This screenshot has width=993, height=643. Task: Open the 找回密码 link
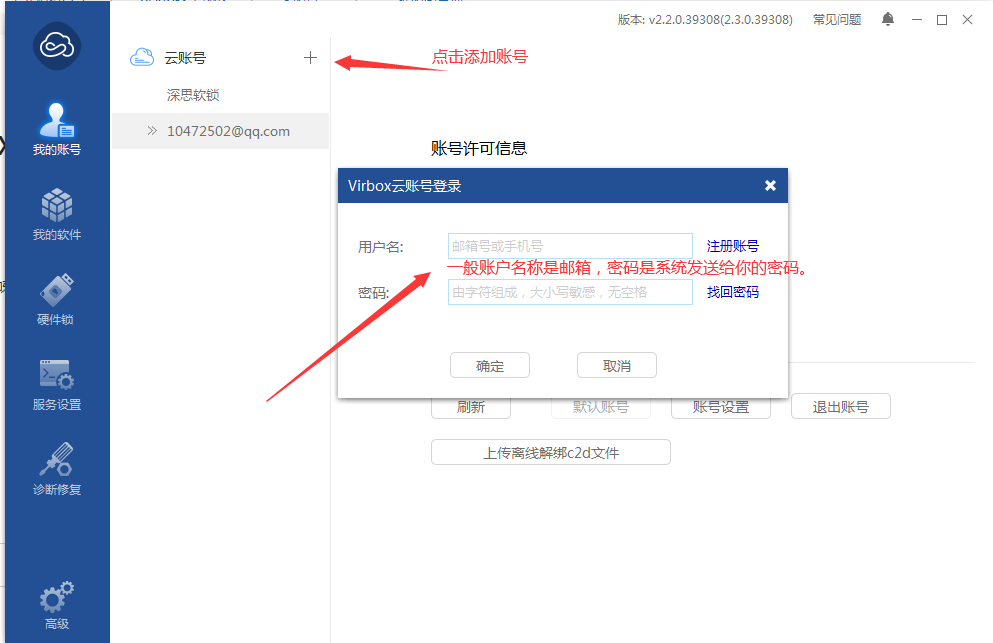click(x=732, y=292)
